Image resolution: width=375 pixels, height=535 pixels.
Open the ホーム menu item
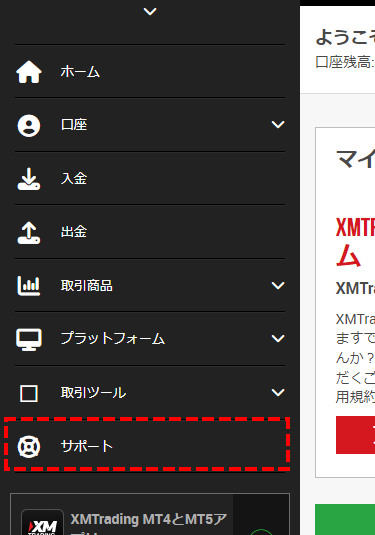[x=150, y=71]
